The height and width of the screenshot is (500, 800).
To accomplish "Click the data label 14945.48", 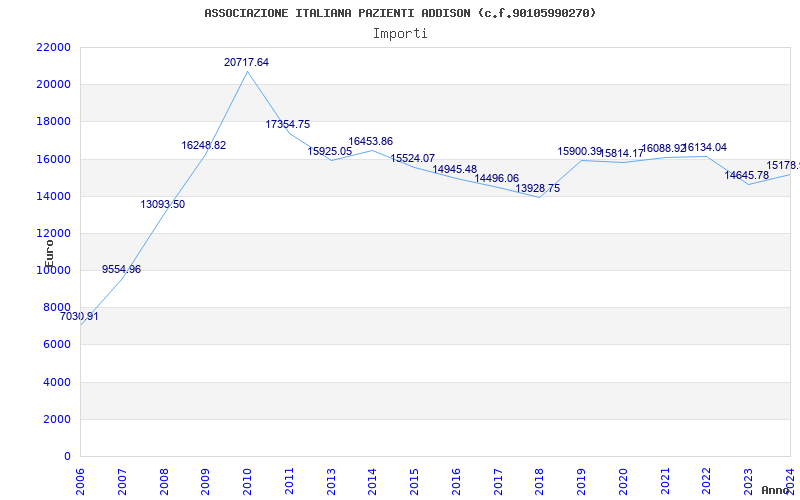I will 455,169.
